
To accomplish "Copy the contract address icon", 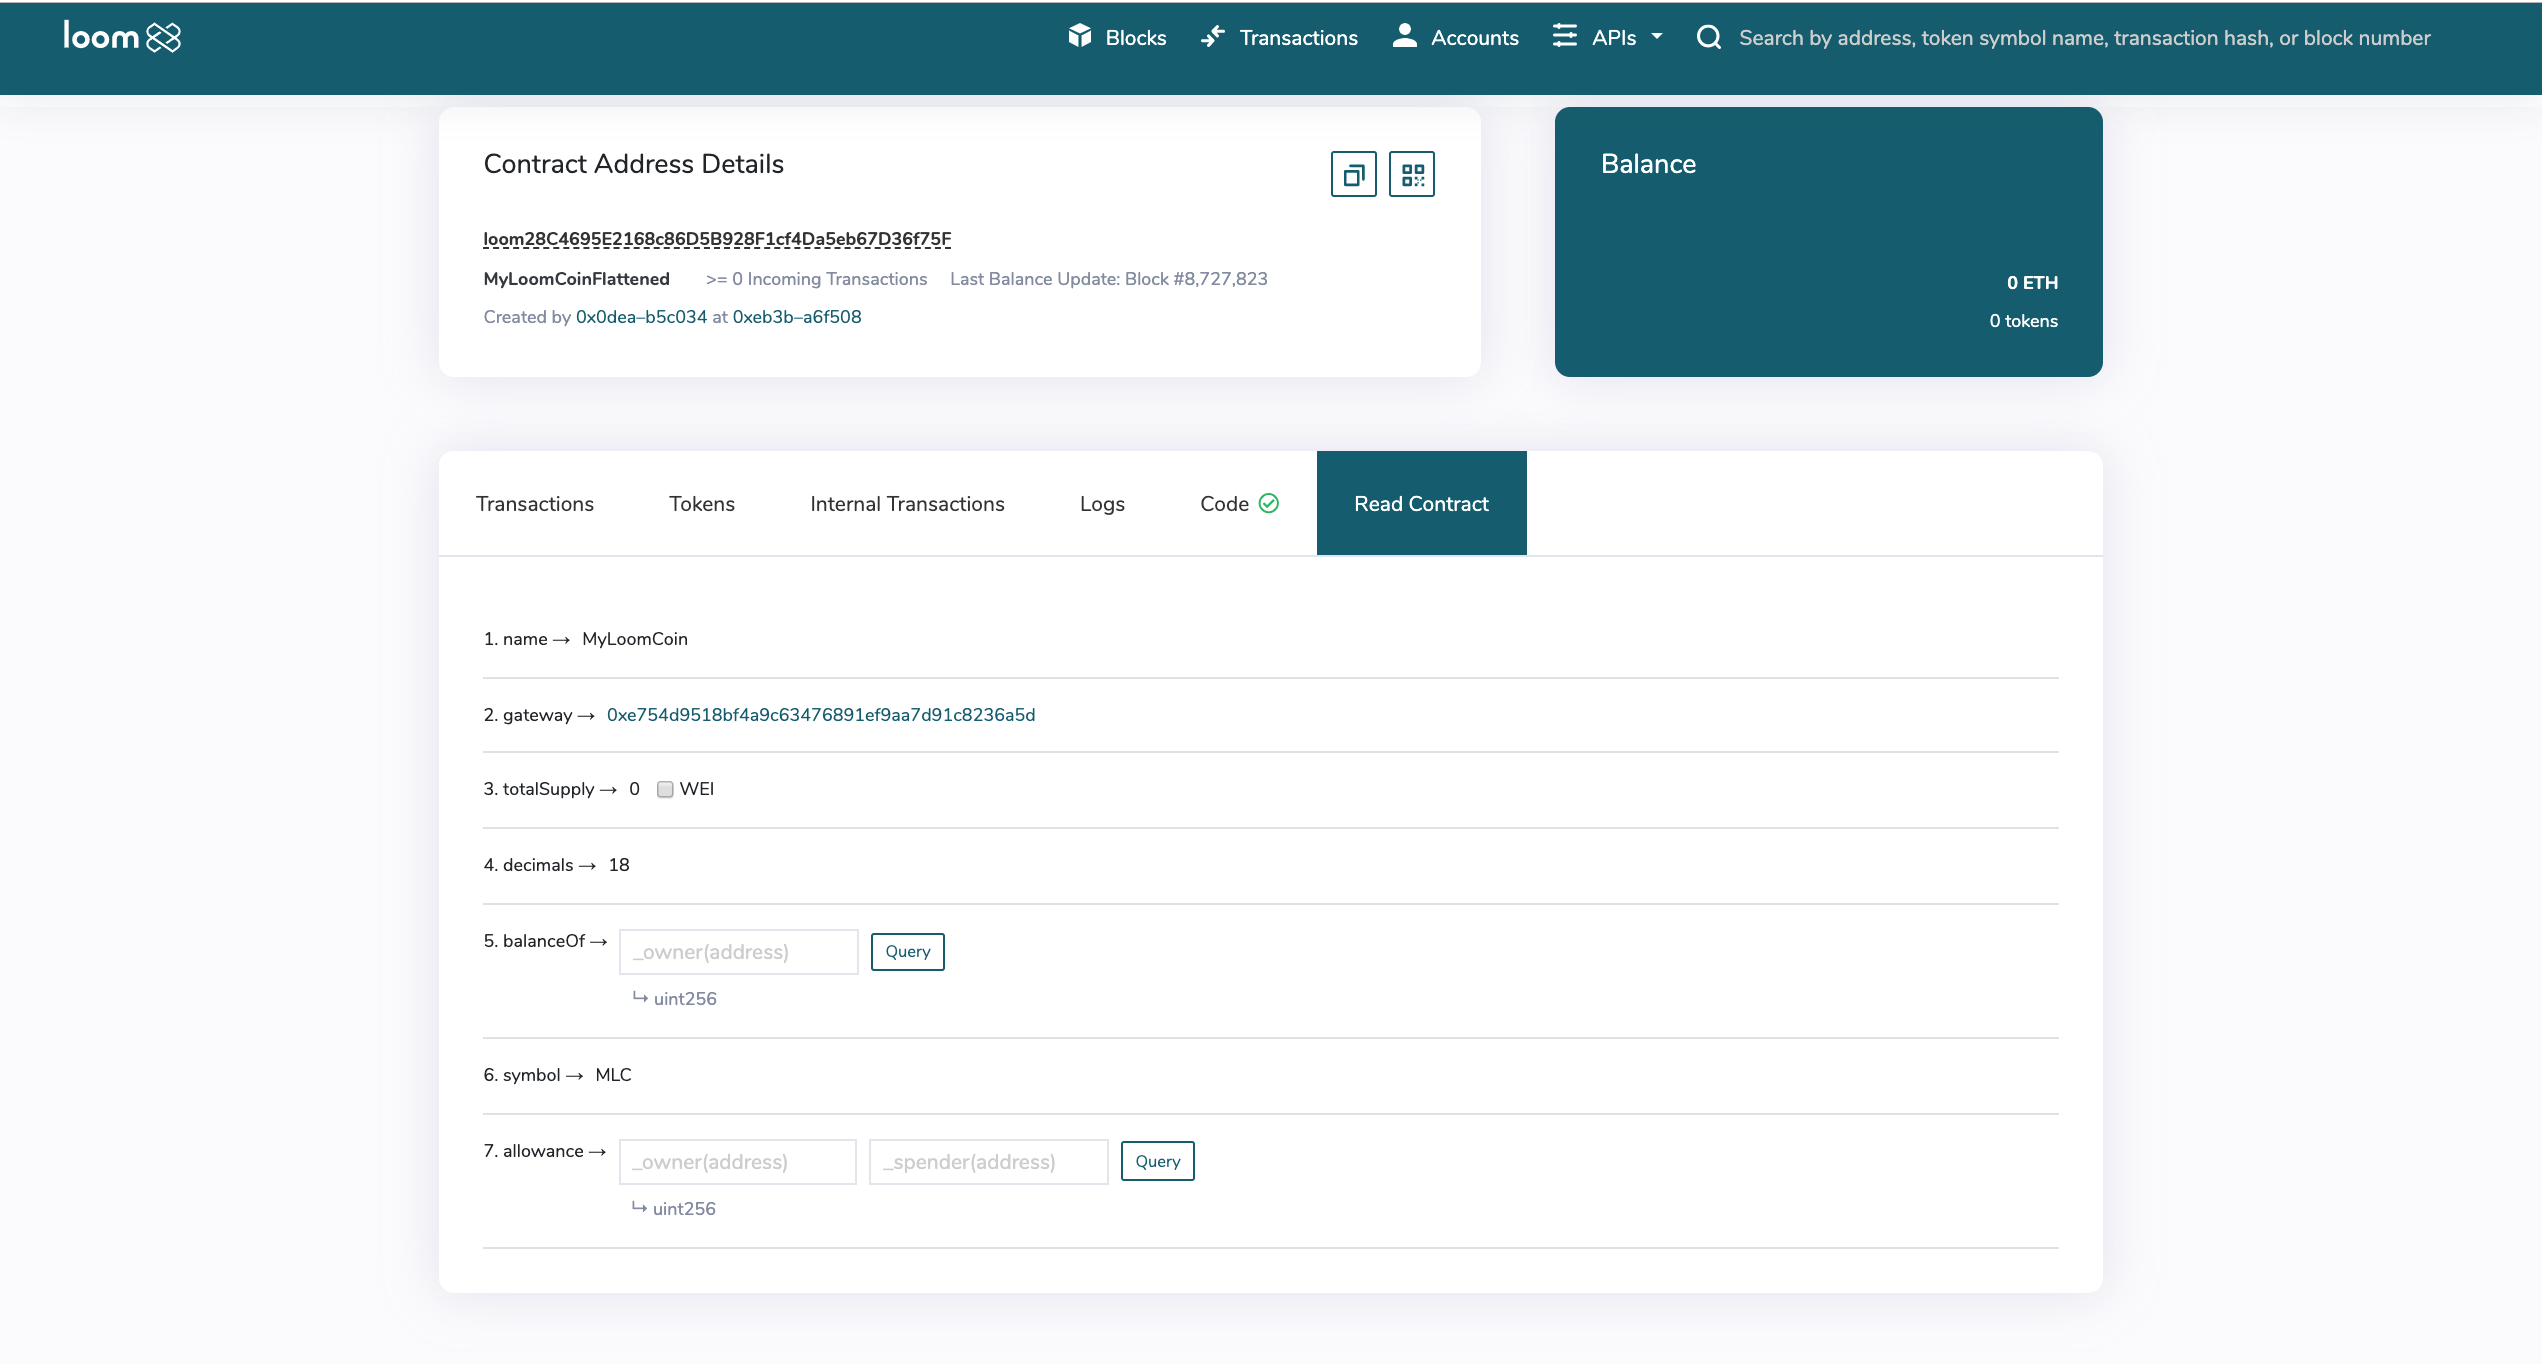I will (1354, 174).
